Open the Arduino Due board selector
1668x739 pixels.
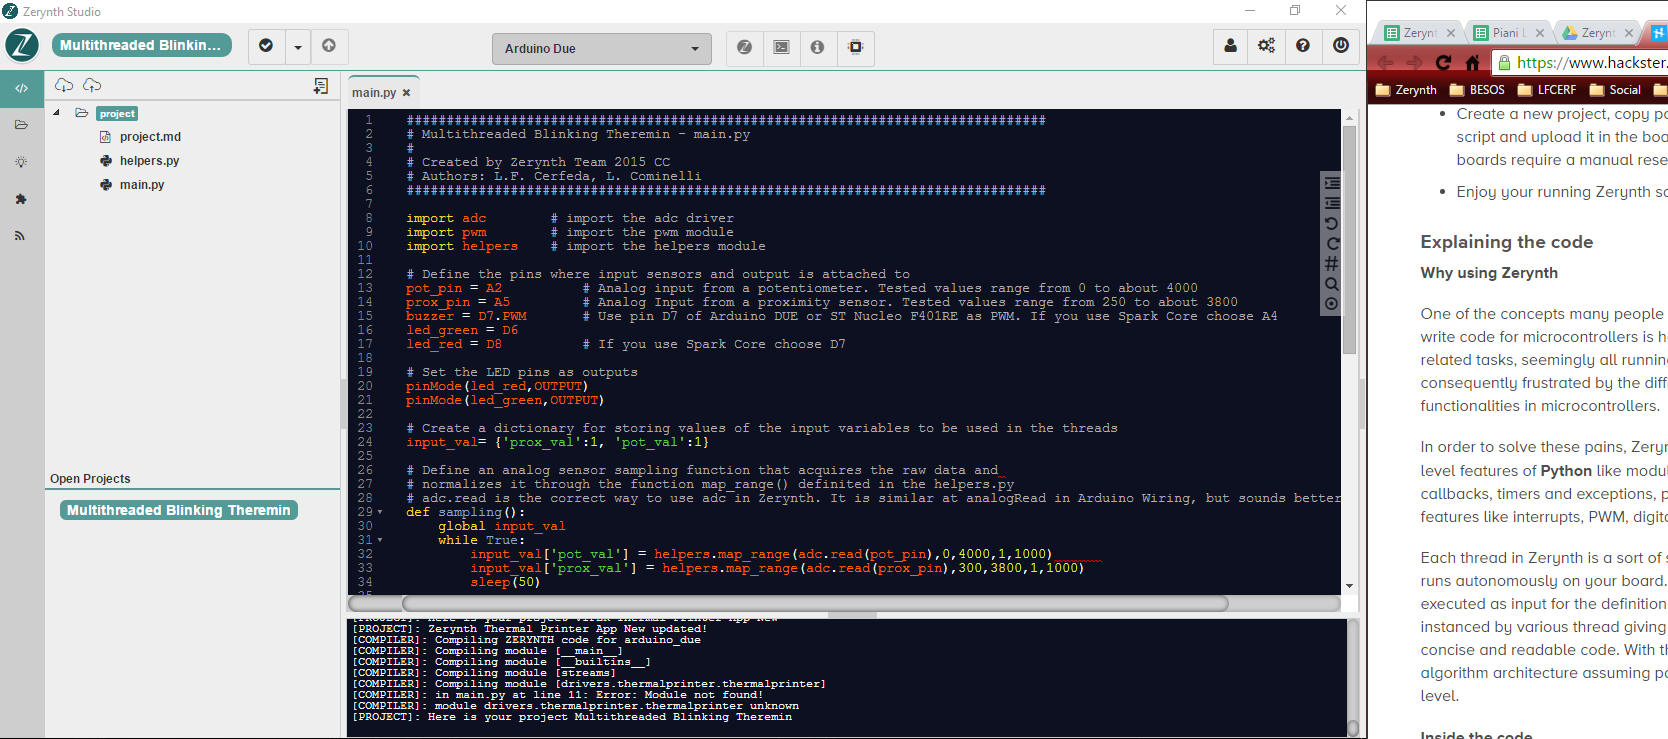tap(601, 48)
